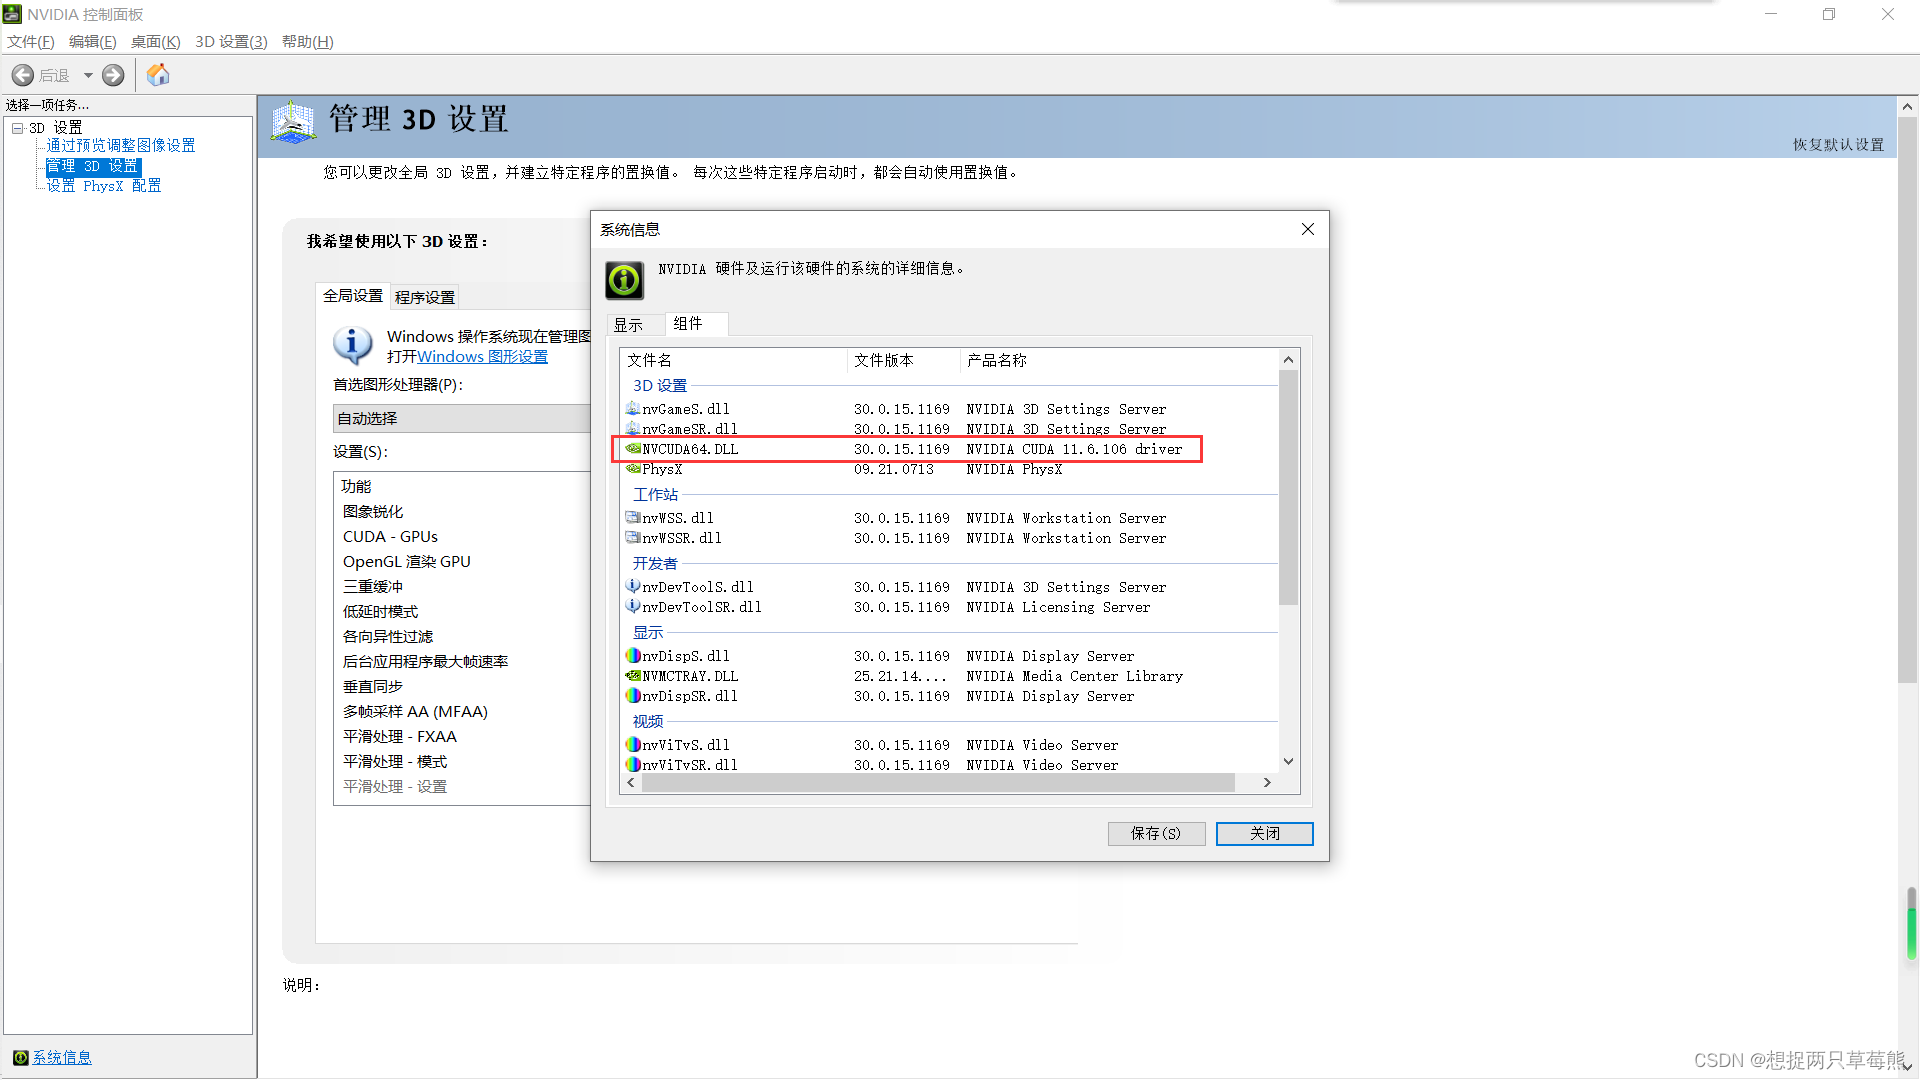1920x1080 pixels.
Task: Select 低延时模式 setting row
Action: click(380, 612)
